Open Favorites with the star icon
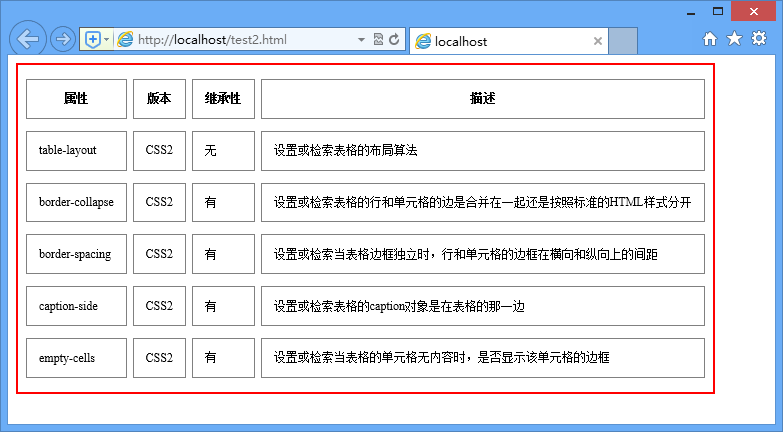The width and height of the screenshot is (783, 432). tap(734, 39)
